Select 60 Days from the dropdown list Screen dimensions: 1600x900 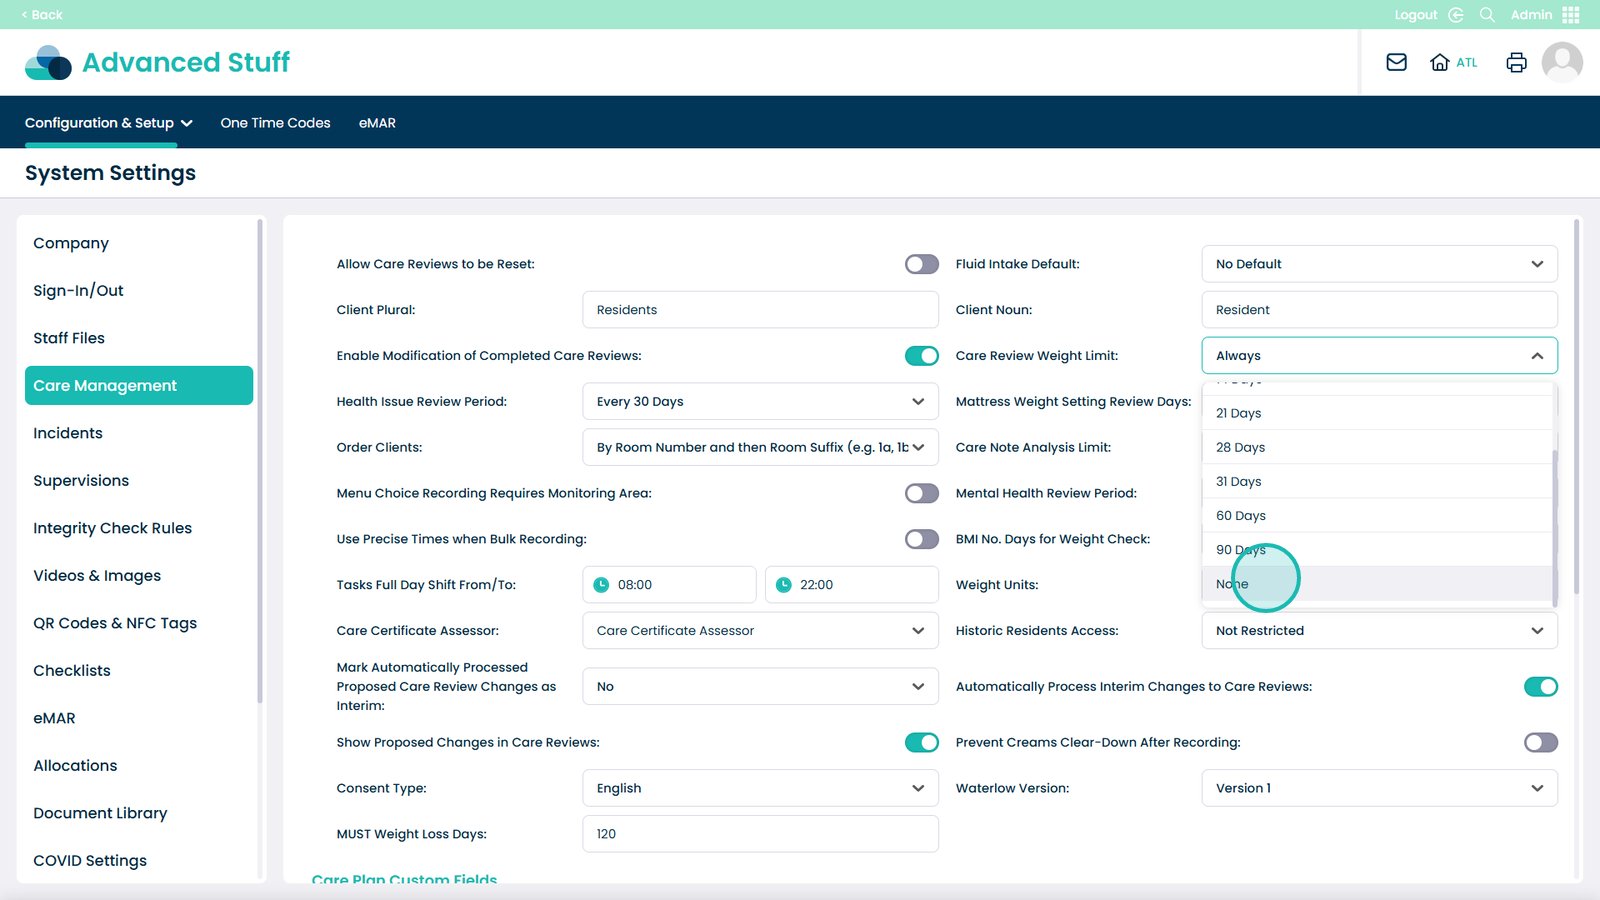1241,516
